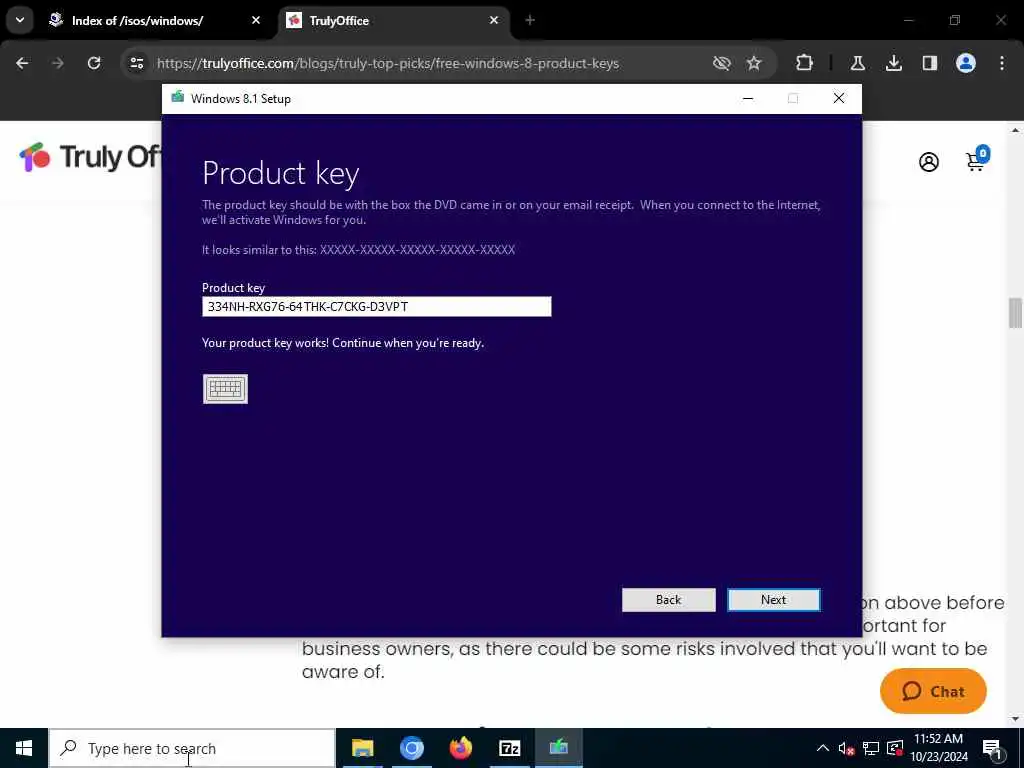The width and height of the screenshot is (1024, 768).
Task: Close the Windows 8.1 Setup window
Action: pyautogui.click(x=839, y=99)
